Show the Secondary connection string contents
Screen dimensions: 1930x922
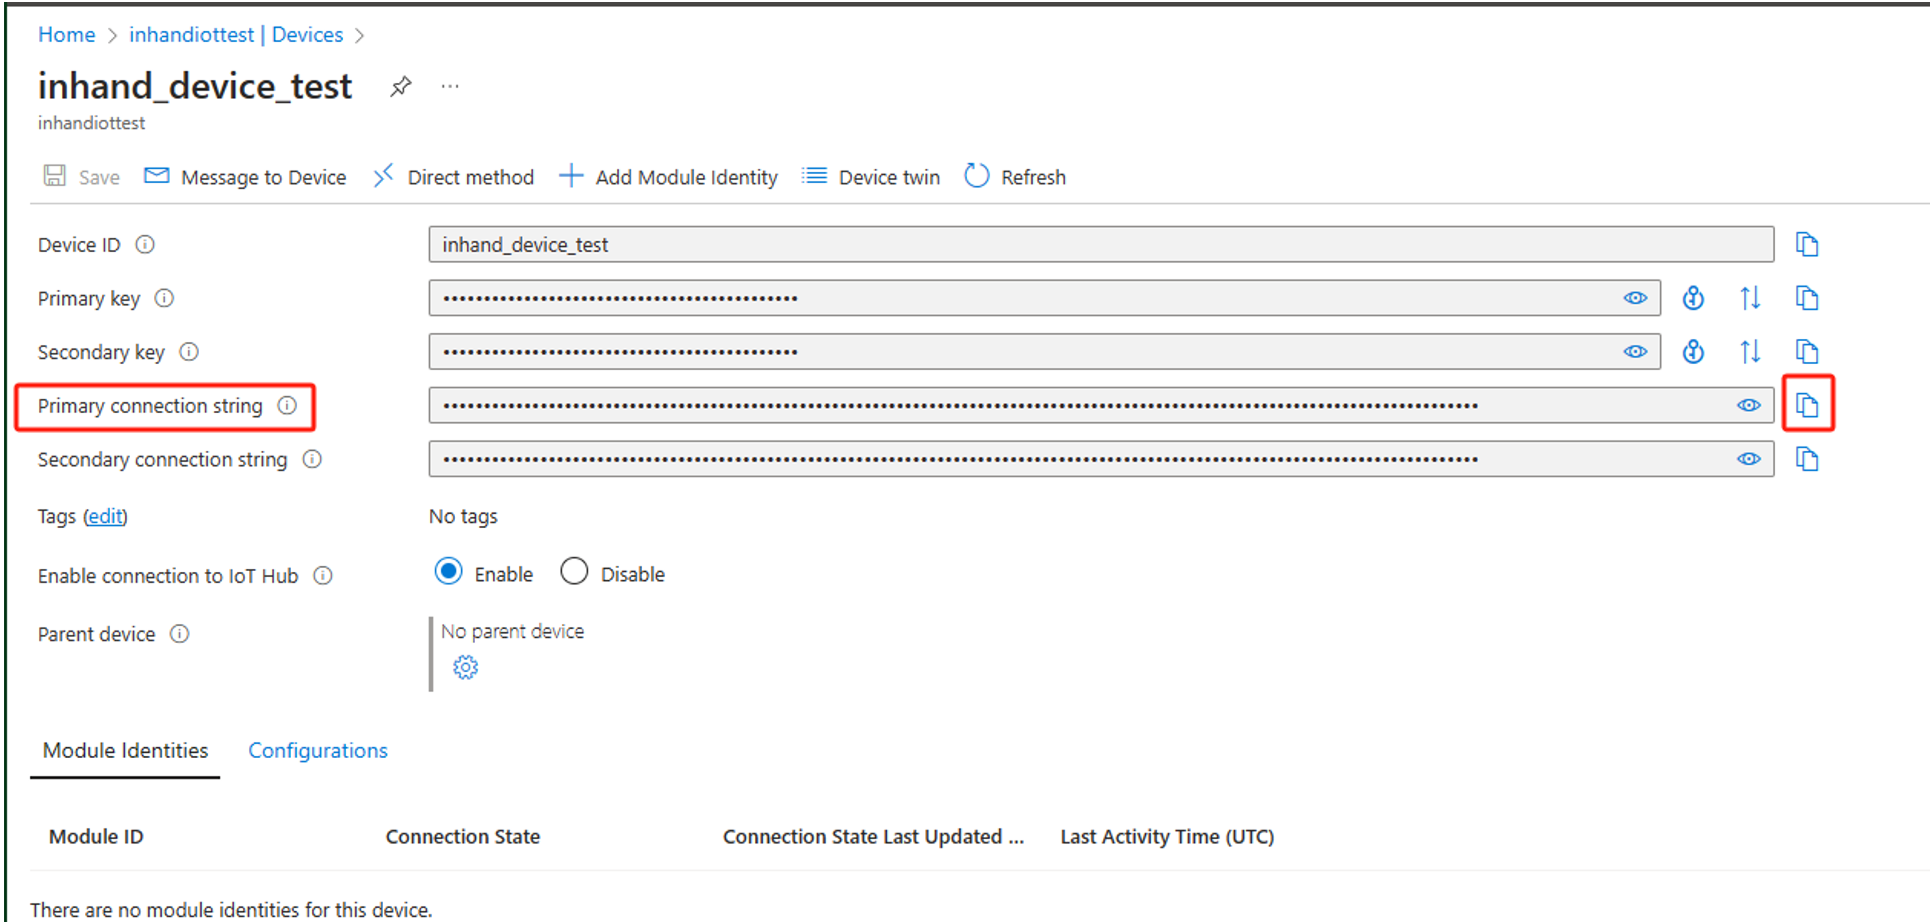tap(1748, 459)
